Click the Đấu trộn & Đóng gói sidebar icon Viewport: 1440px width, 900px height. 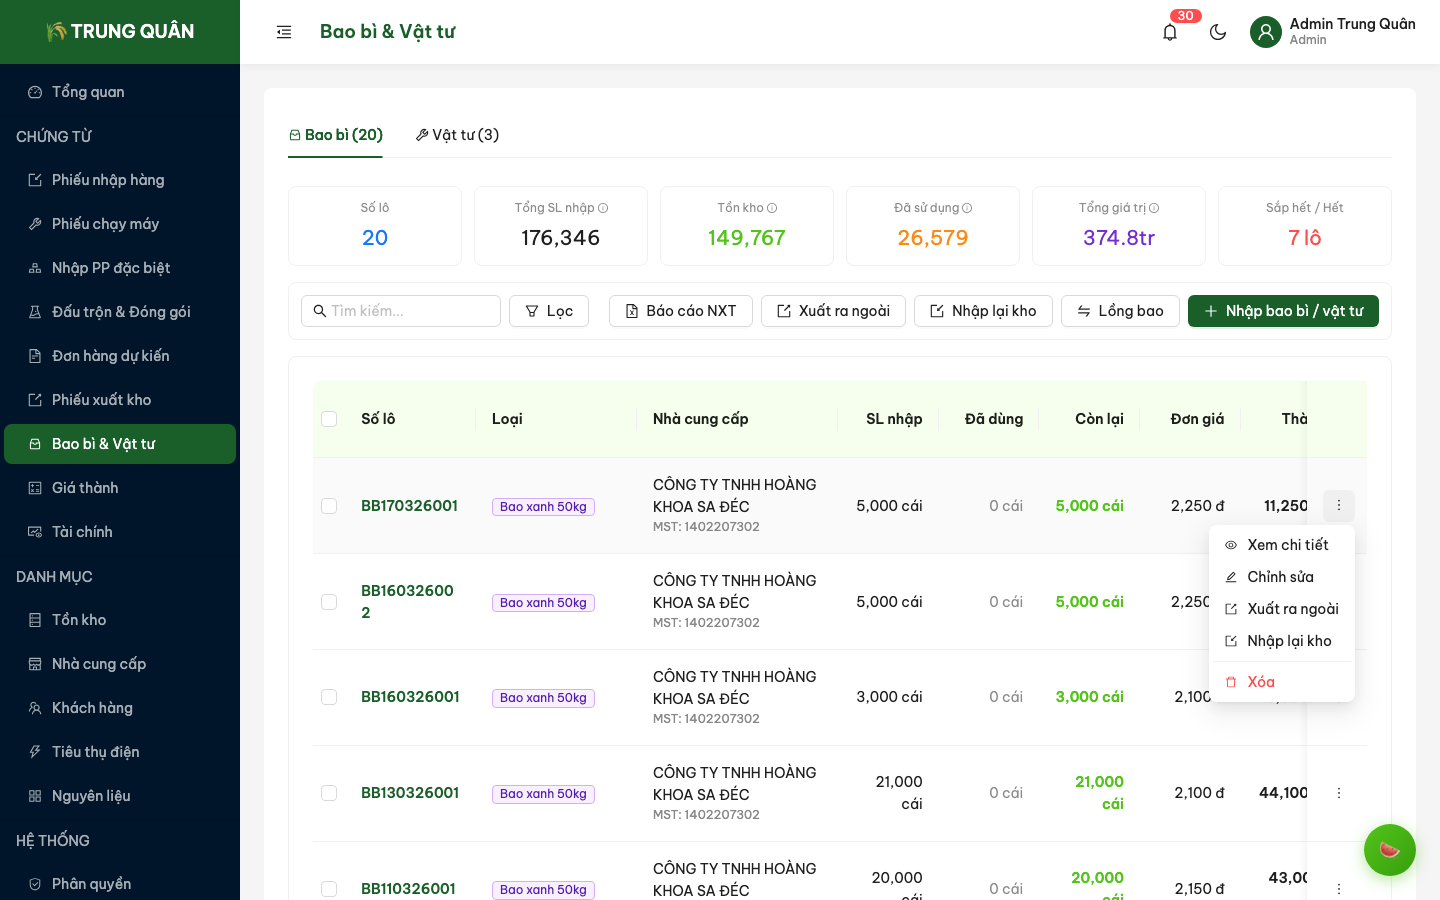click(x=35, y=312)
